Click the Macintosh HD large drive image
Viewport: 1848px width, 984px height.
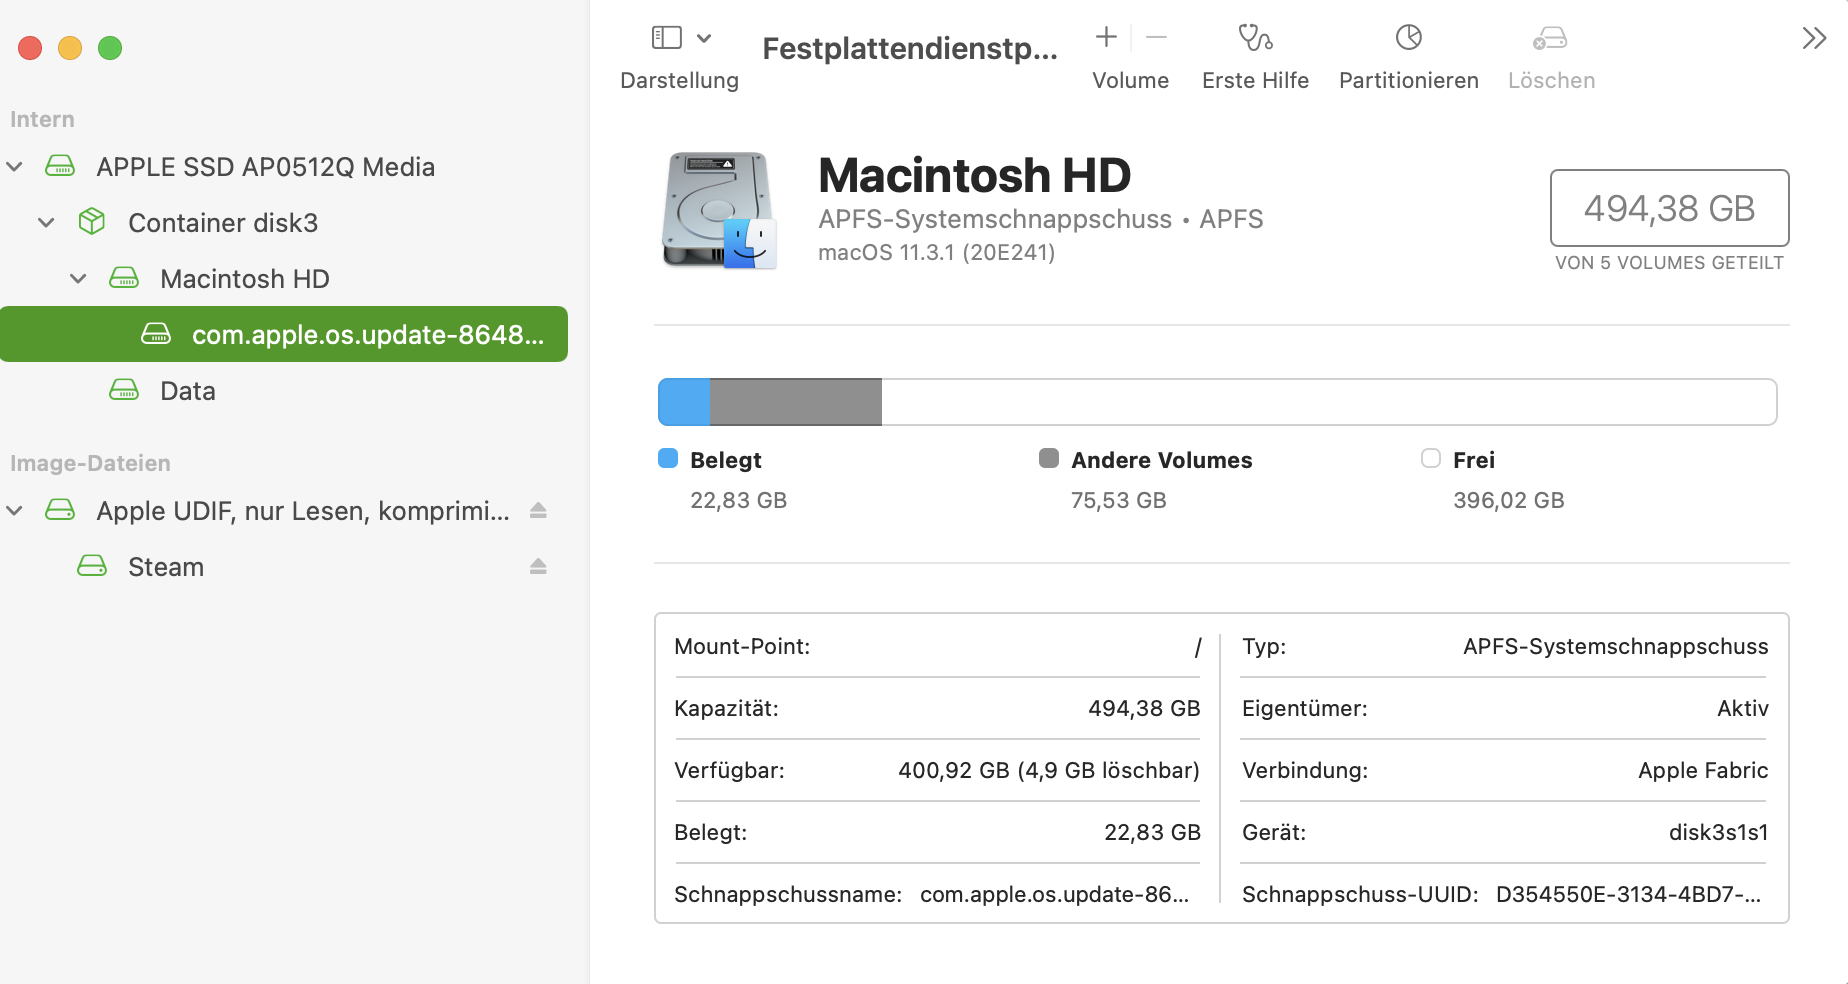(719, 210)
